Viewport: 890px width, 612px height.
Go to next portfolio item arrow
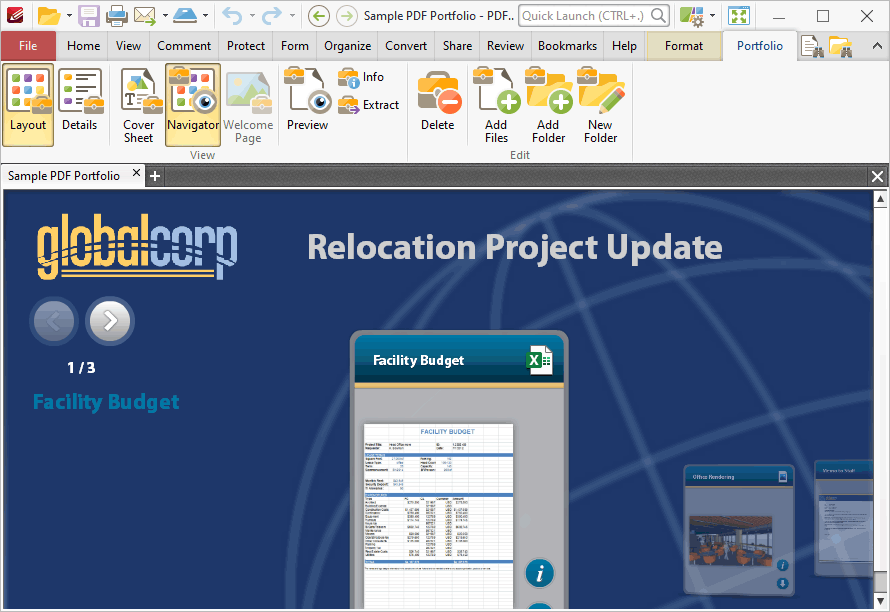coord(110,321)
